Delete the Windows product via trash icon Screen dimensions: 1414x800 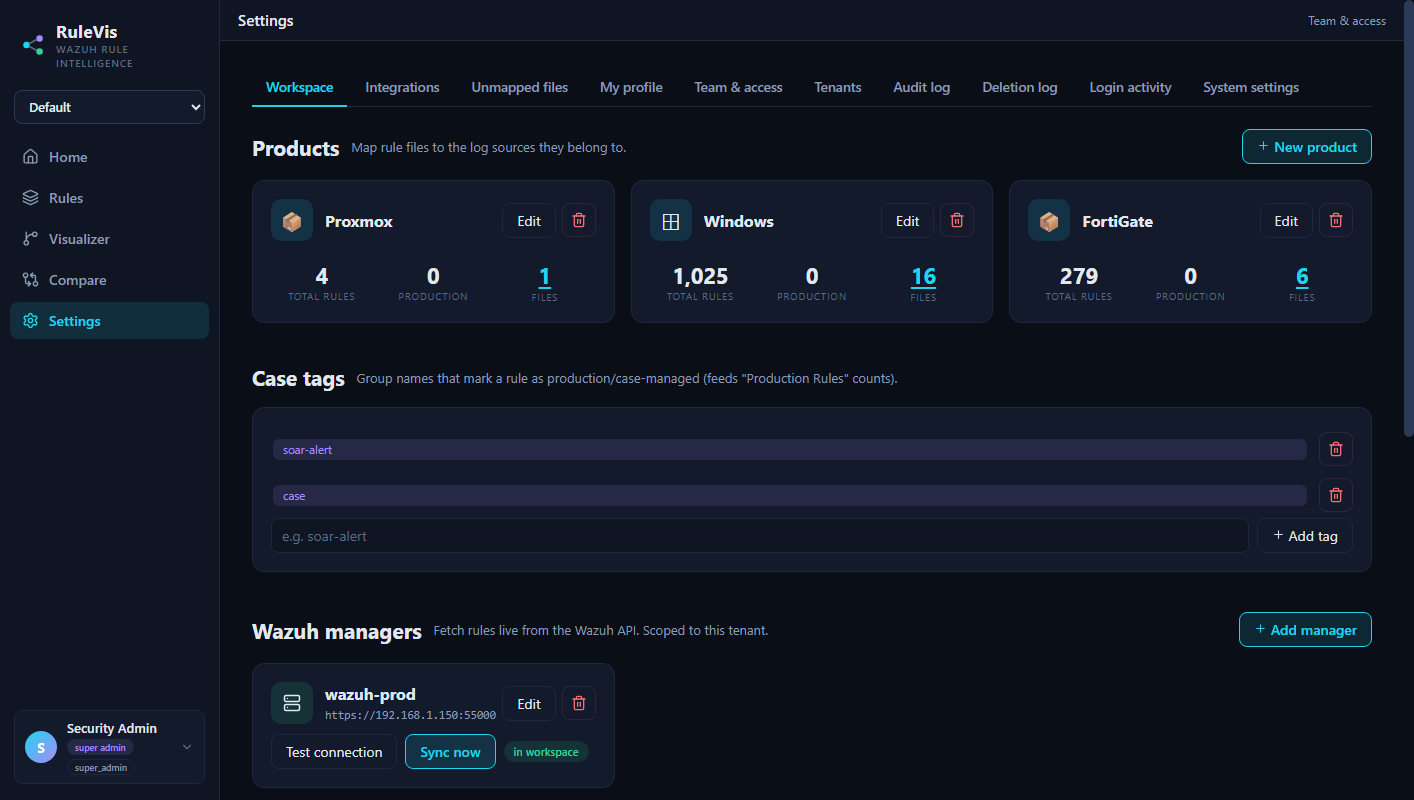point(957,221)
